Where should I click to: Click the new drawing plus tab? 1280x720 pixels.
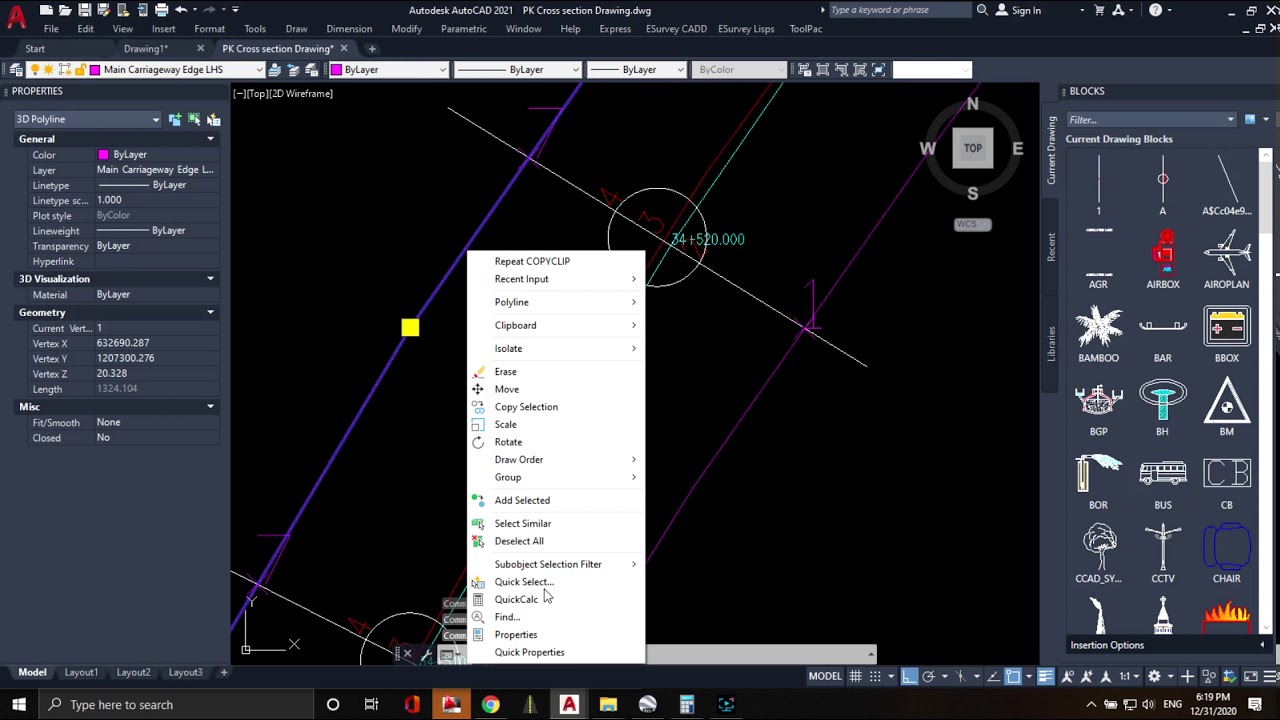coord(372,48)
